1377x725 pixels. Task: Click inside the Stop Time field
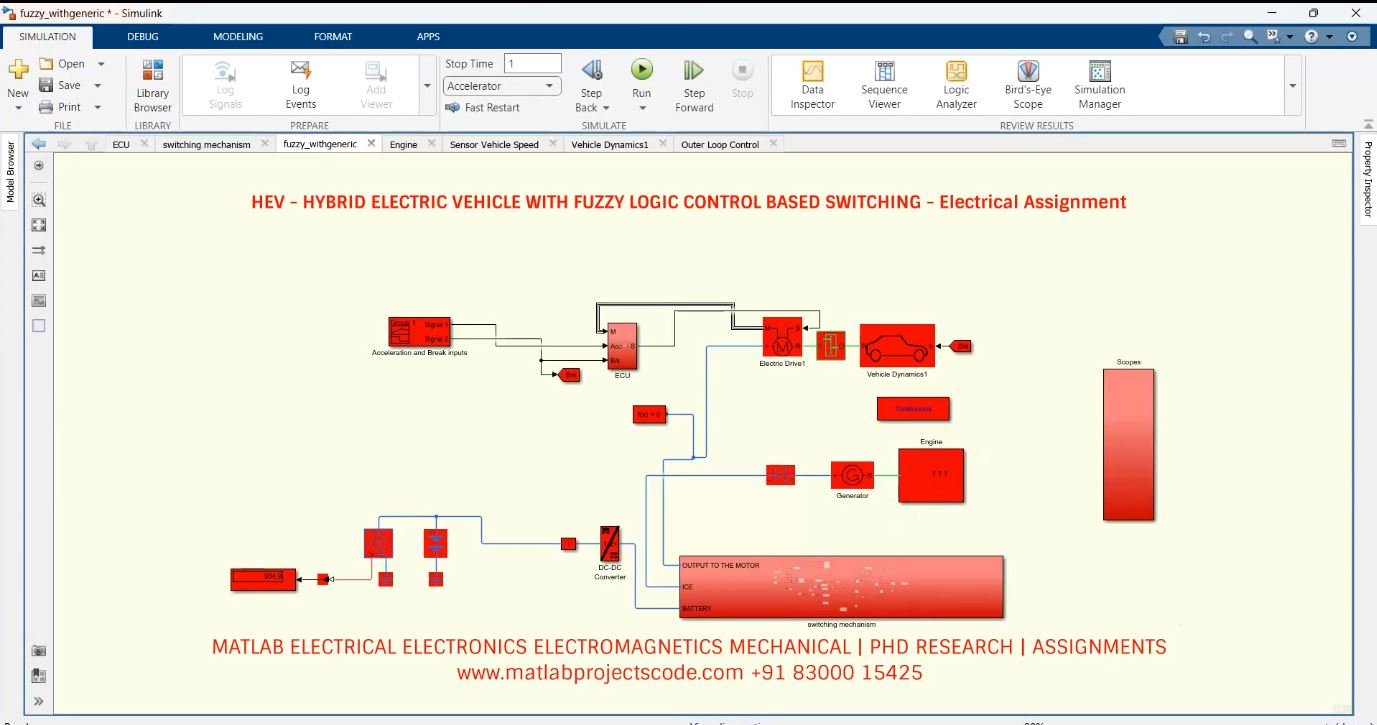(531, 62)
